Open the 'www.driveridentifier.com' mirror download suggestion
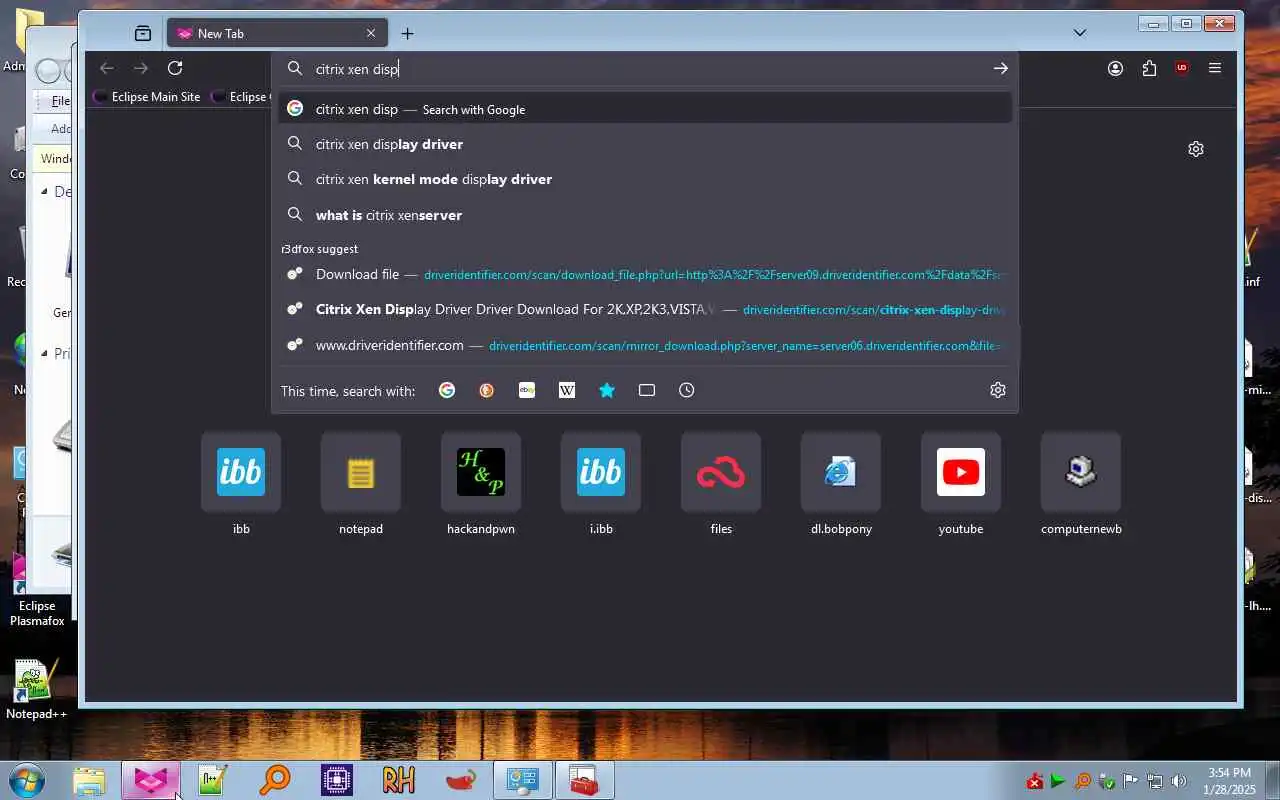Image resolution: width=1280 pixels, height=800 pixels. [x=645, y=345]
